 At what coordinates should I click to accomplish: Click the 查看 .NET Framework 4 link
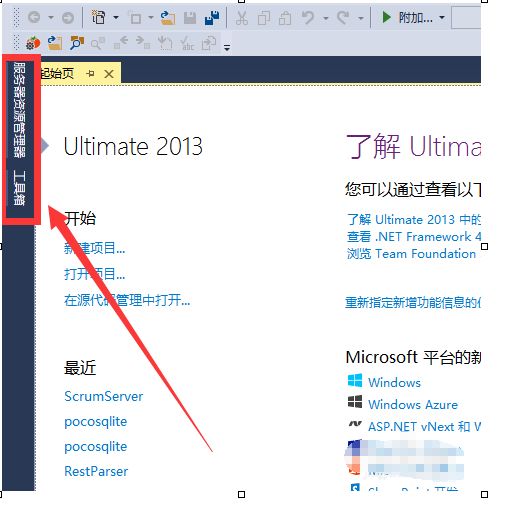point(414,237)
